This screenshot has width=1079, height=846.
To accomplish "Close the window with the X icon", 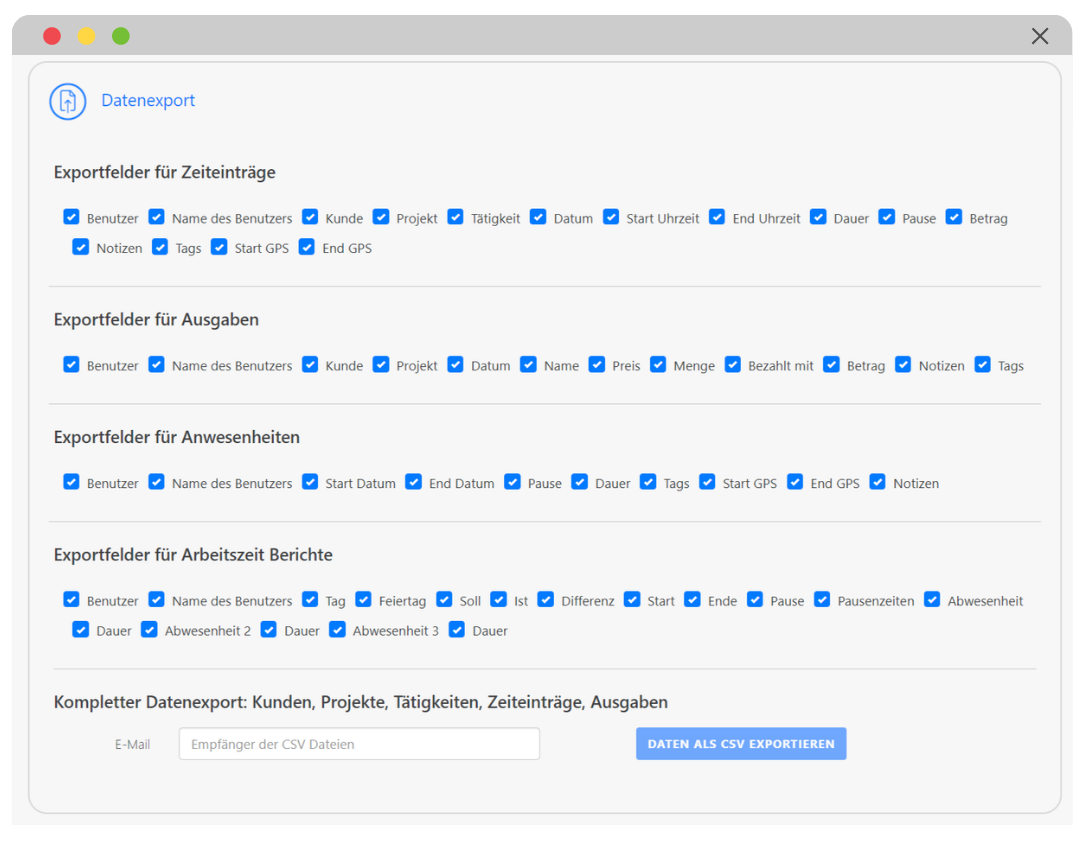I will pos(1040,37).
